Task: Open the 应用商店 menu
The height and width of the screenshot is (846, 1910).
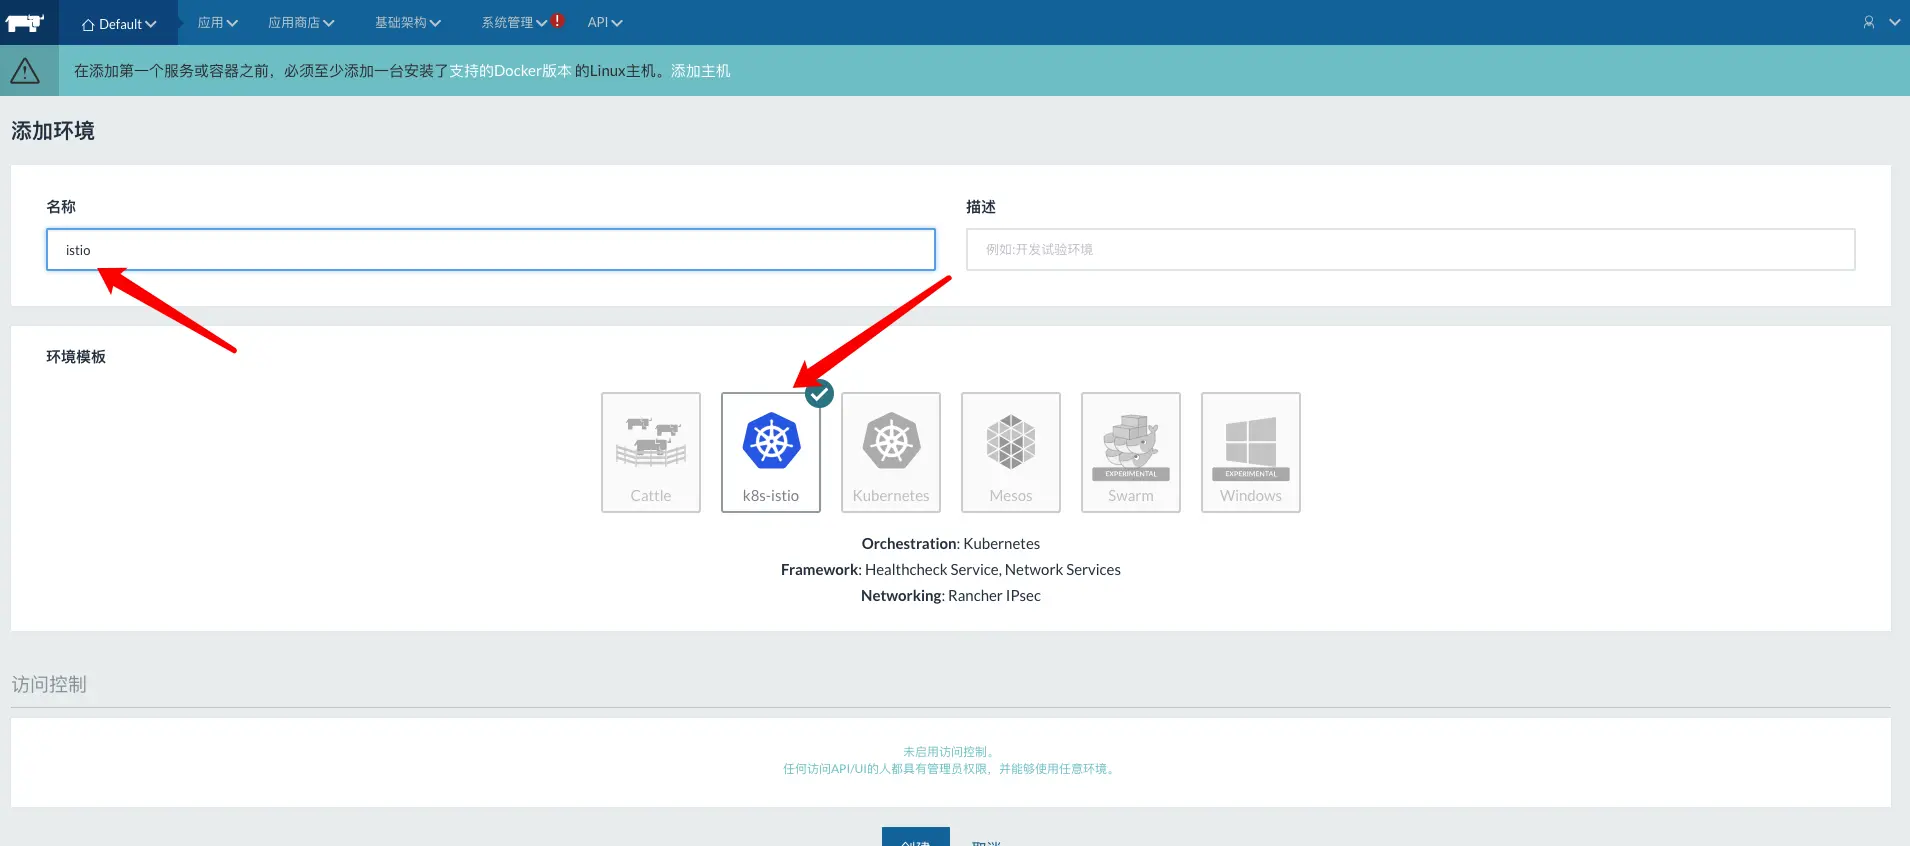Action: tap(301, 22)
